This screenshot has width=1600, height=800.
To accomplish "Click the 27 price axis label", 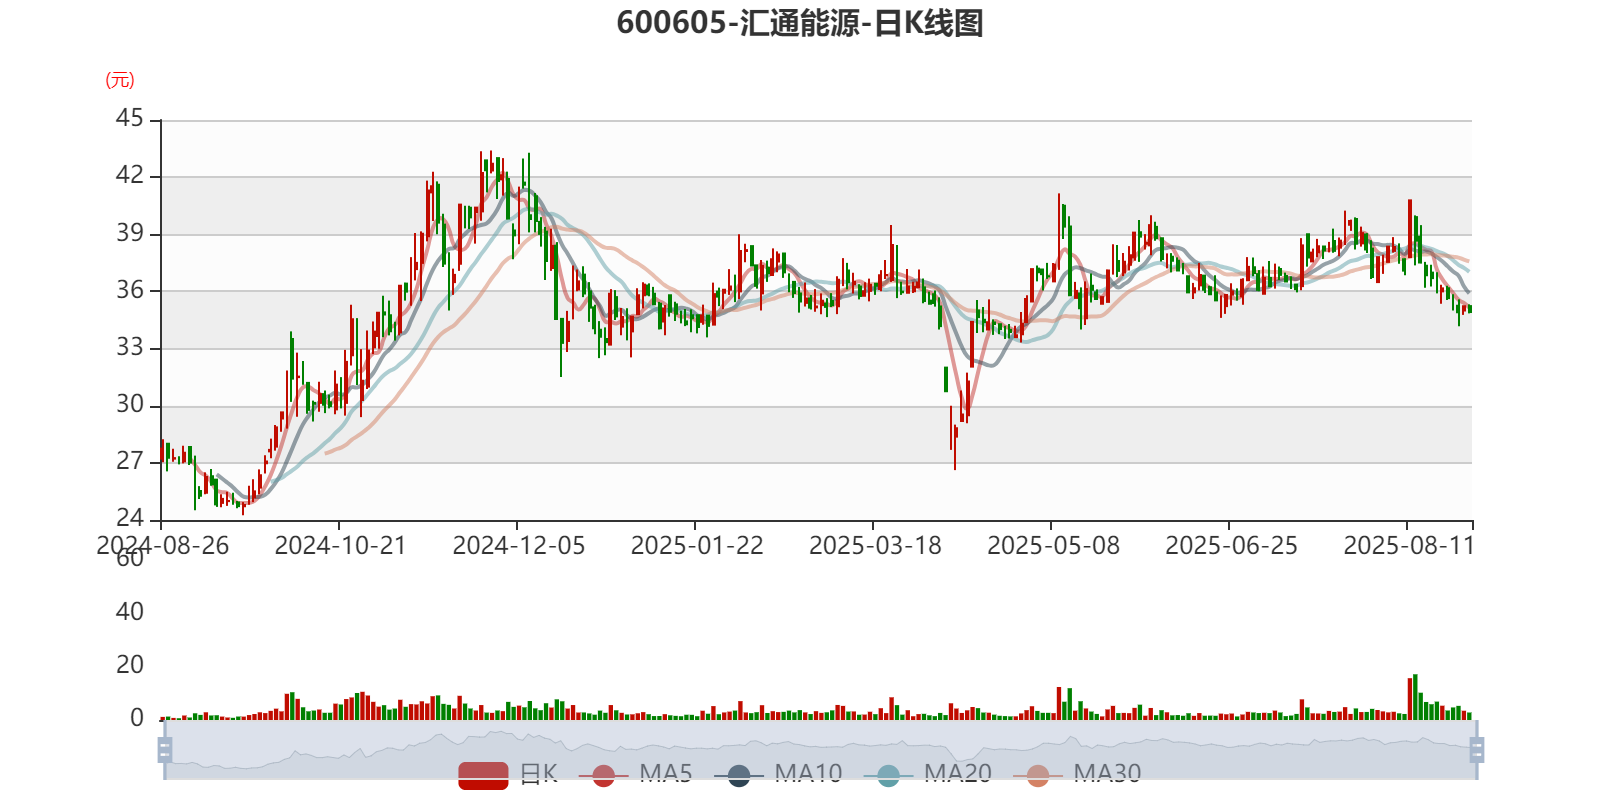I will [x=130, y=461].
